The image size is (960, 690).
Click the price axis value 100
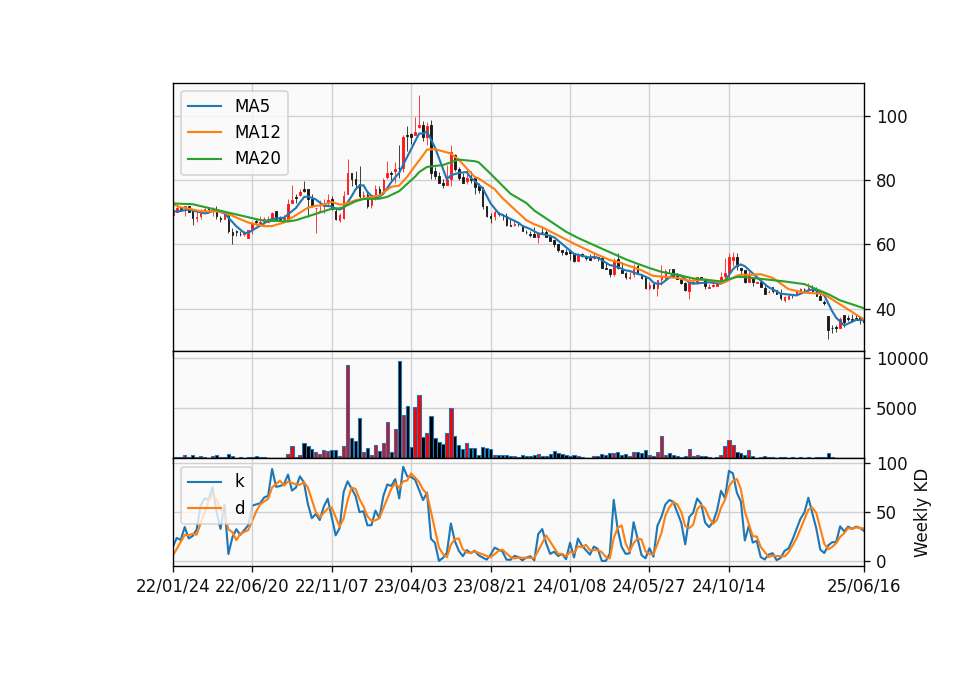(x=892, y=117)
